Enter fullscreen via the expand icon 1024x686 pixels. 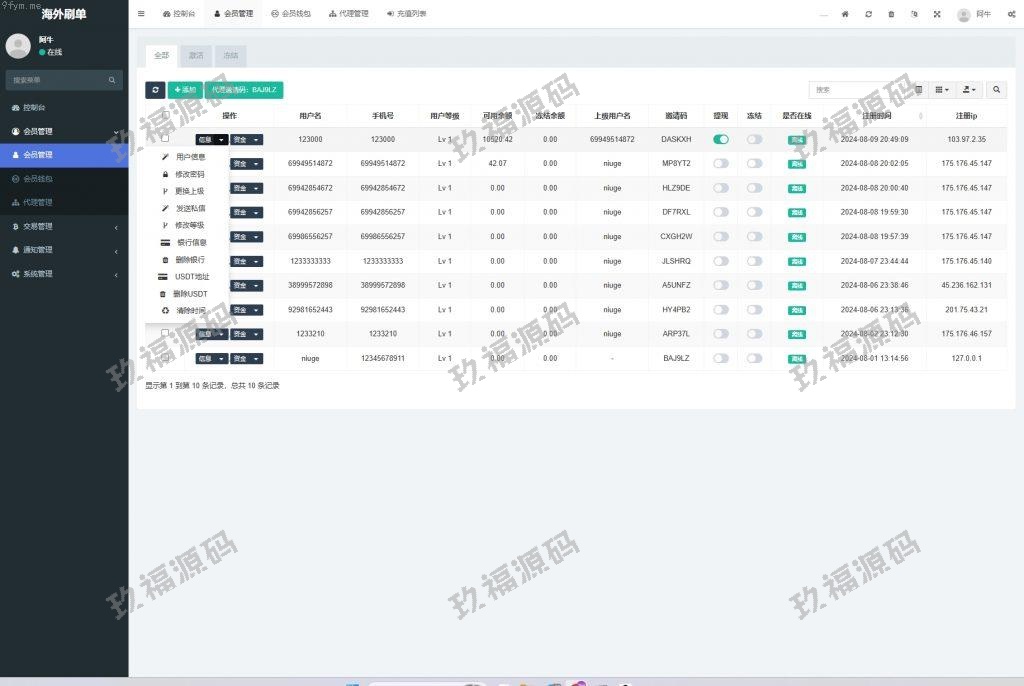coord(937,14)
